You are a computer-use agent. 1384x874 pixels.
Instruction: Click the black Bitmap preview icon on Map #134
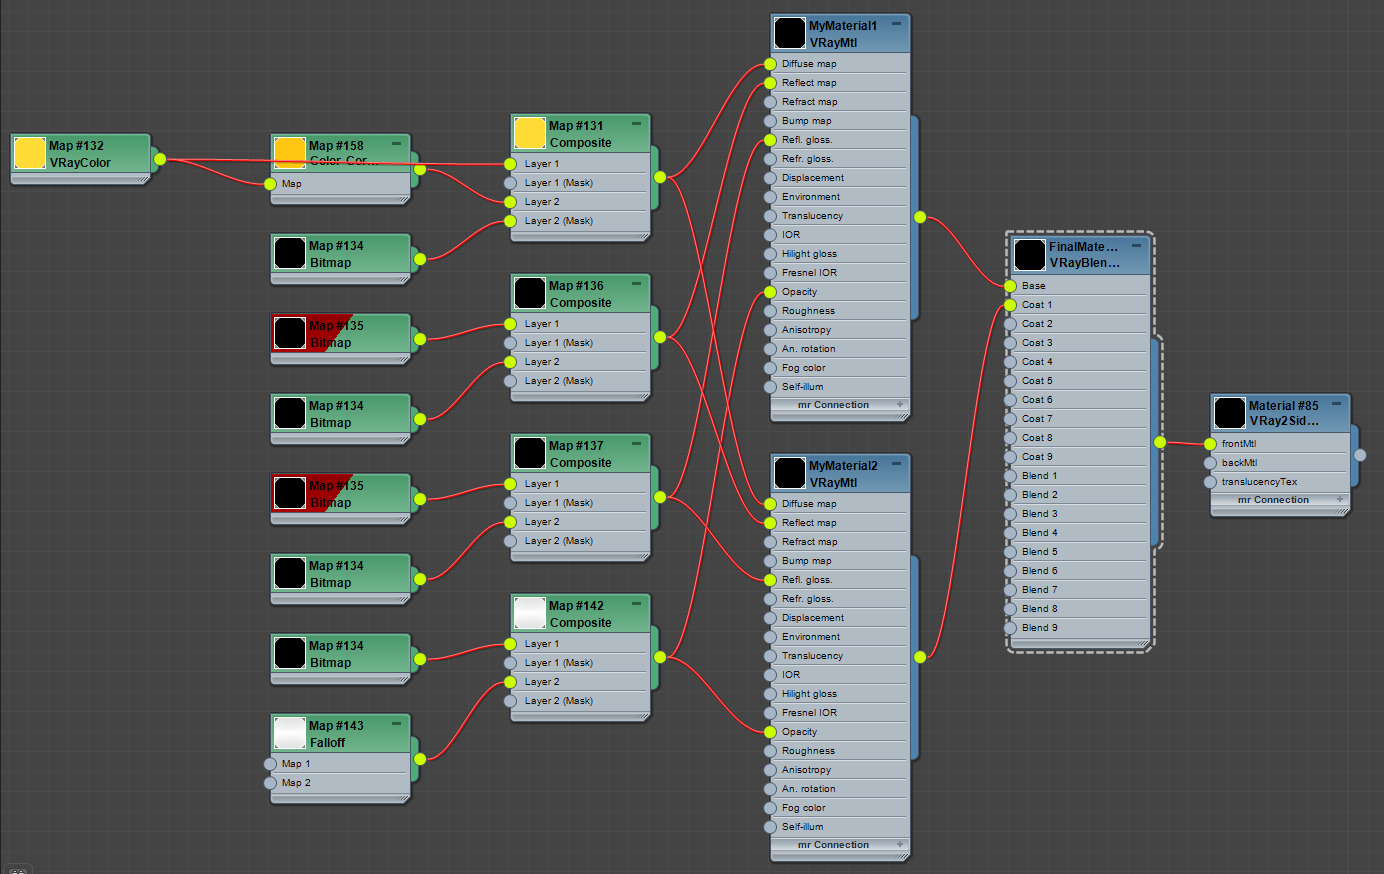coord(289,252)
